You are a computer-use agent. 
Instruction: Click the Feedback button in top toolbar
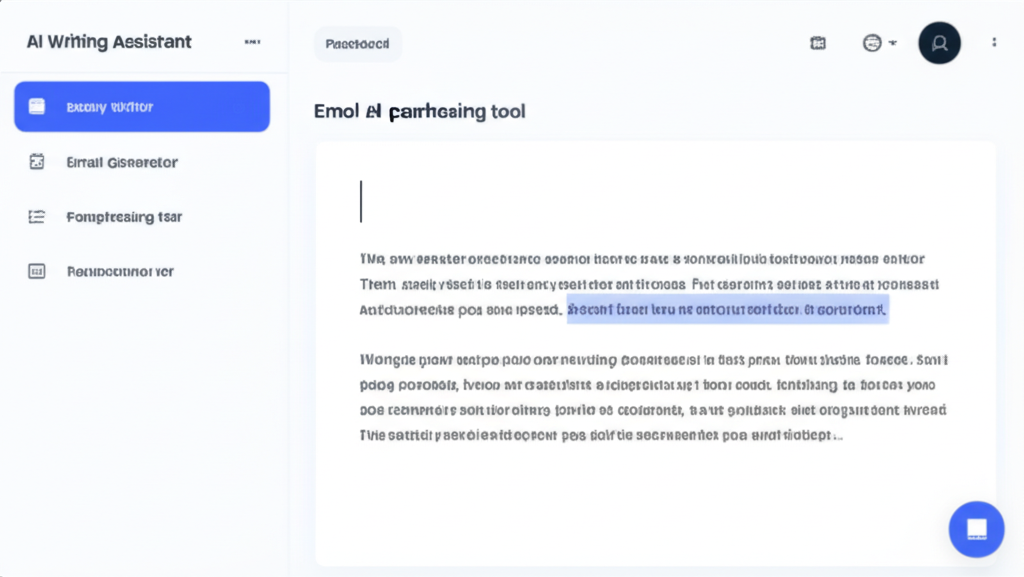(x=357, y=43)
